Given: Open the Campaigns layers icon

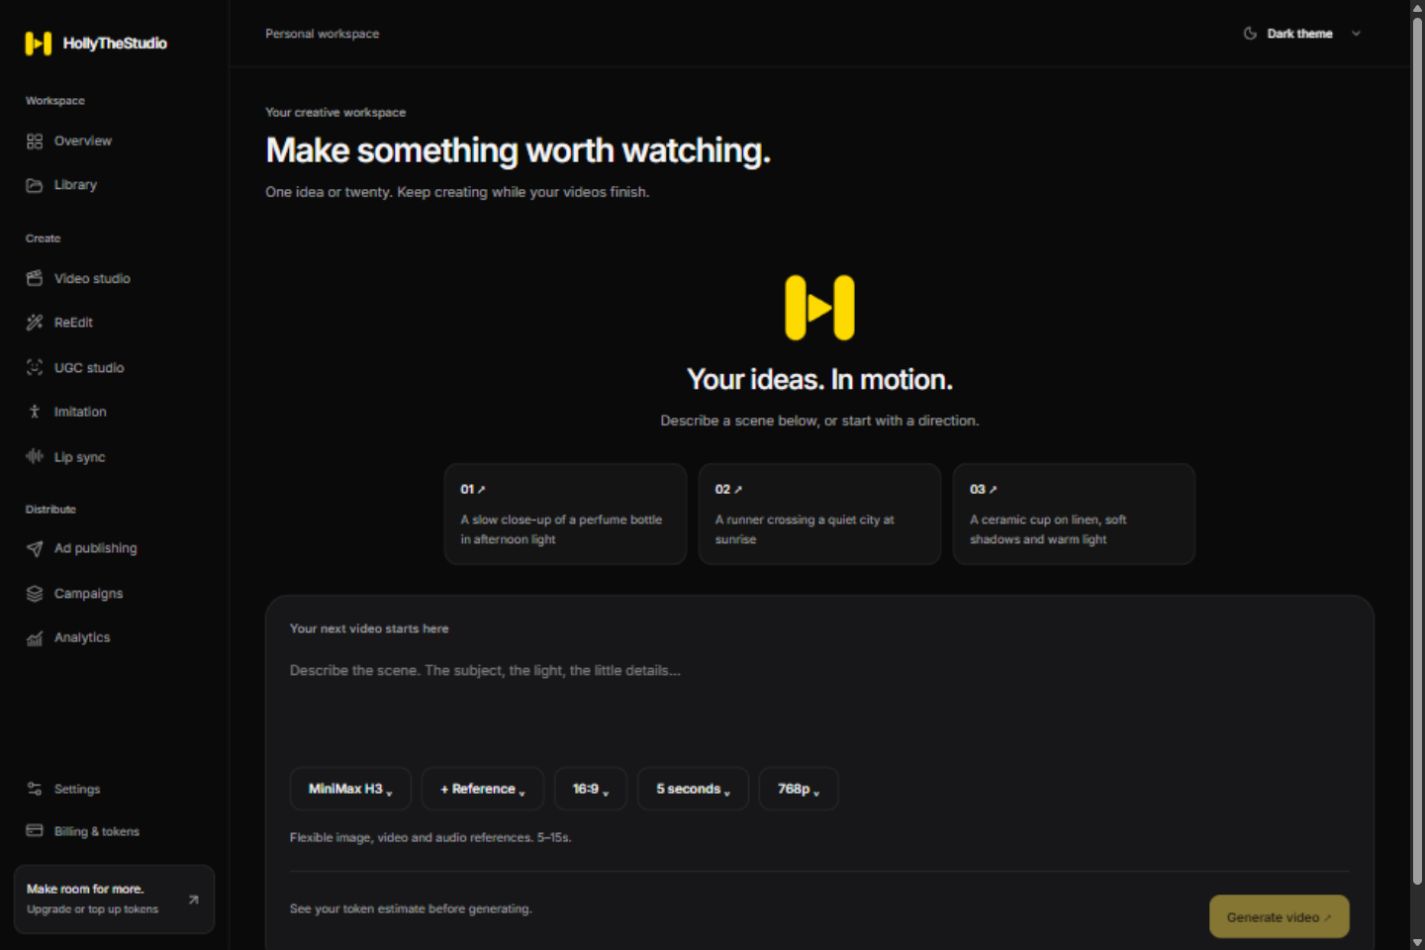Looking at the screenshot, I should tap(35, 593).
